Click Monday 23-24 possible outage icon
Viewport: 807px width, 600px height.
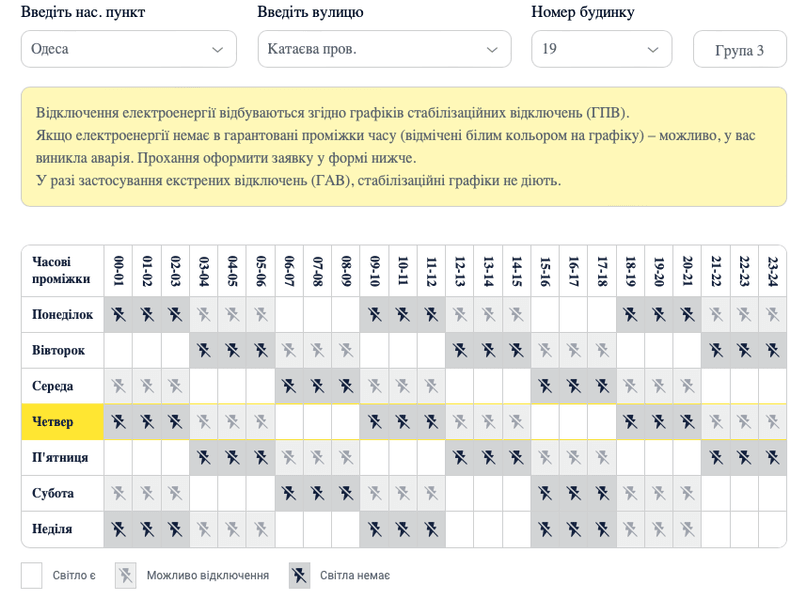[773, 315]
